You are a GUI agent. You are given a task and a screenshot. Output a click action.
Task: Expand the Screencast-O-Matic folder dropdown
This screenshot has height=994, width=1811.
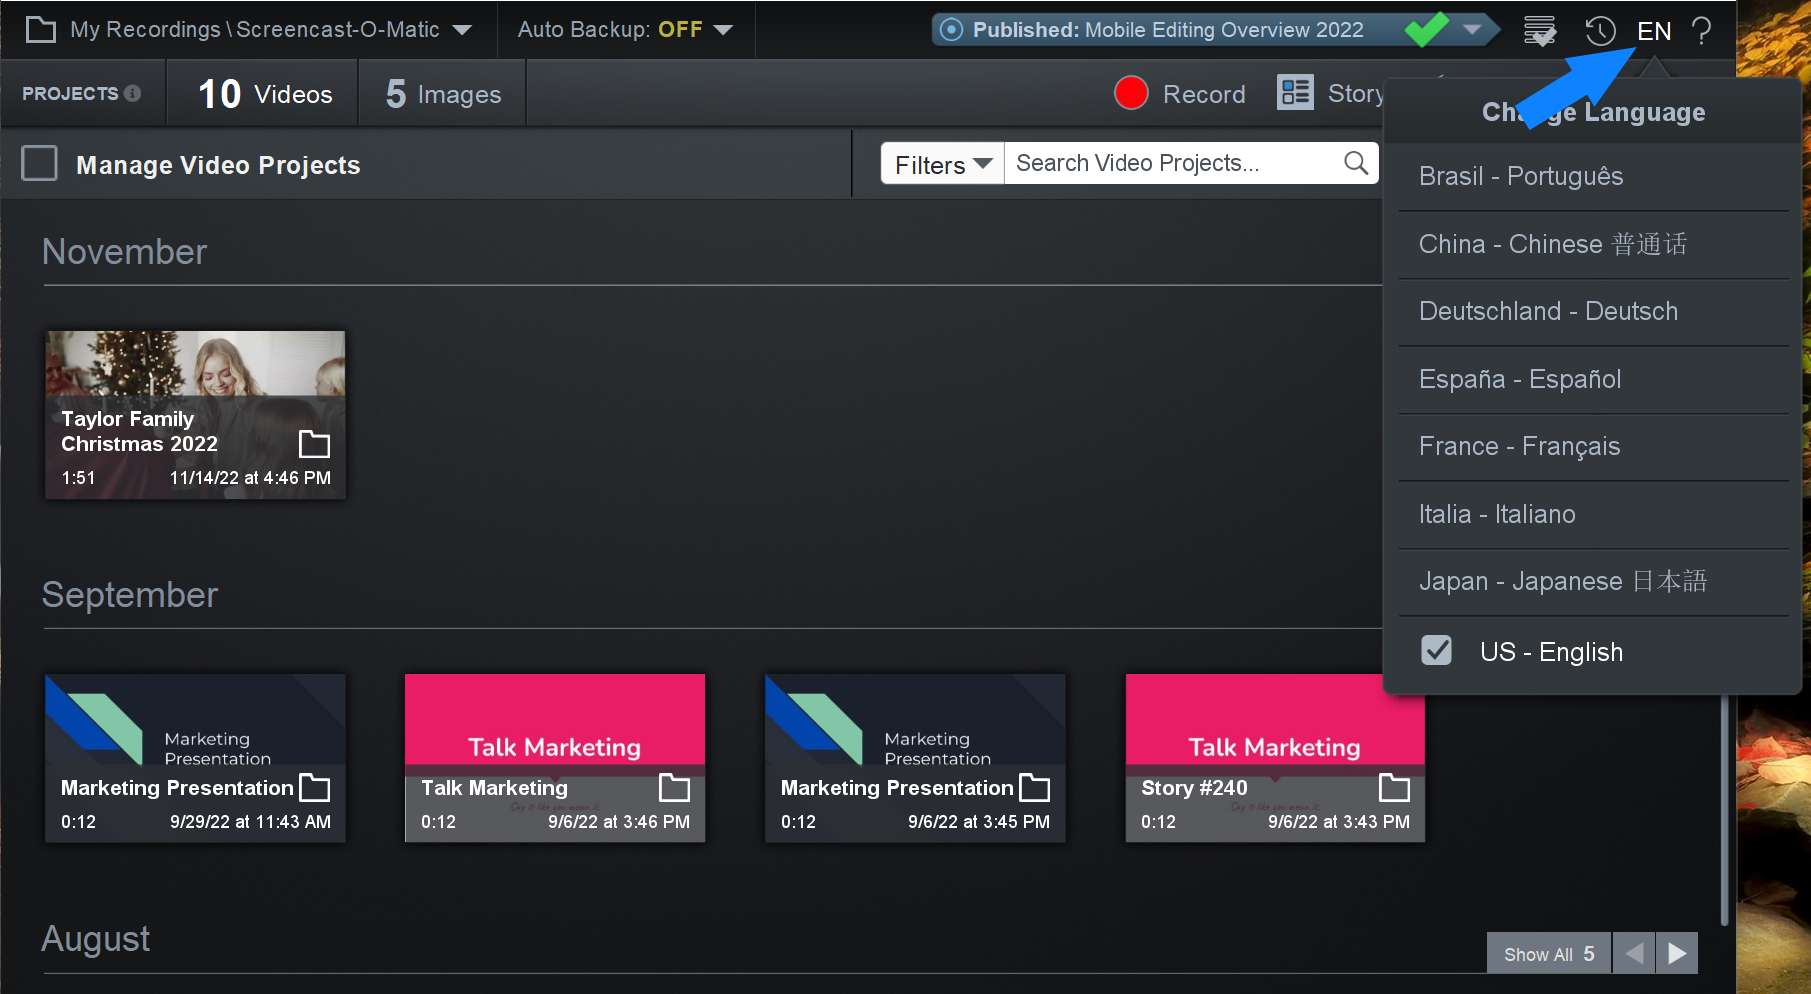point(462,30)
